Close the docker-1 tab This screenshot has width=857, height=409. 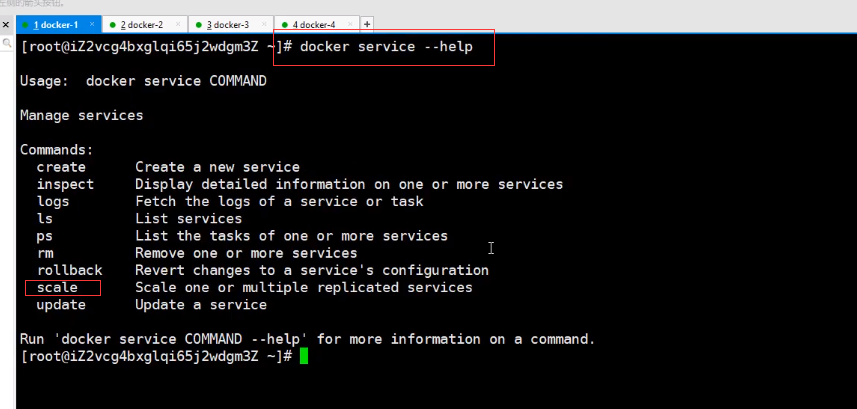tap(92, 24)
